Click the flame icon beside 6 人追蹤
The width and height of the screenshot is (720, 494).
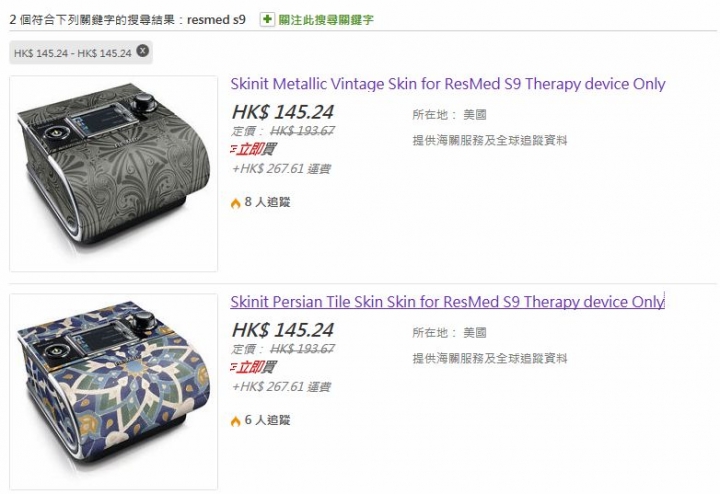(x=236, y=421)
